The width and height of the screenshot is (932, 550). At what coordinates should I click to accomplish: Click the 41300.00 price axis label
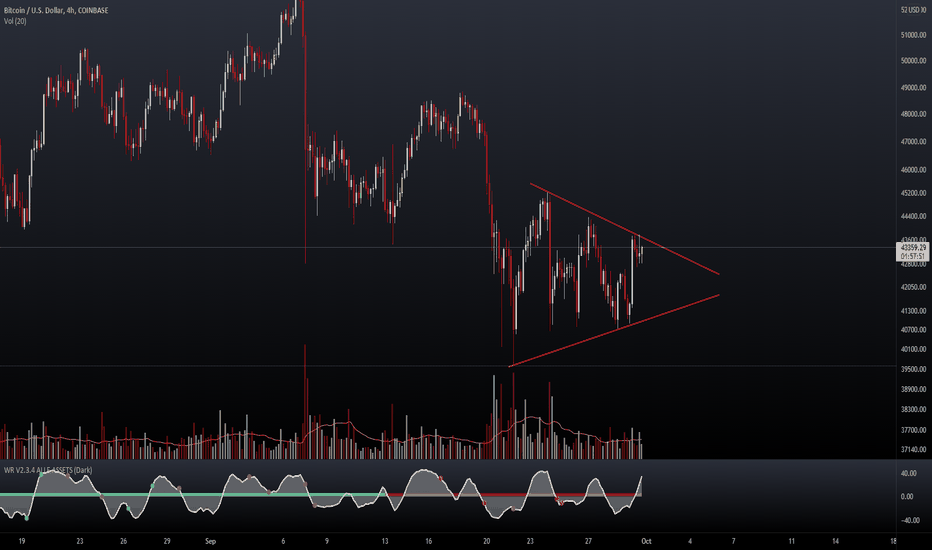pyautogui.click(x=913, y=311)
